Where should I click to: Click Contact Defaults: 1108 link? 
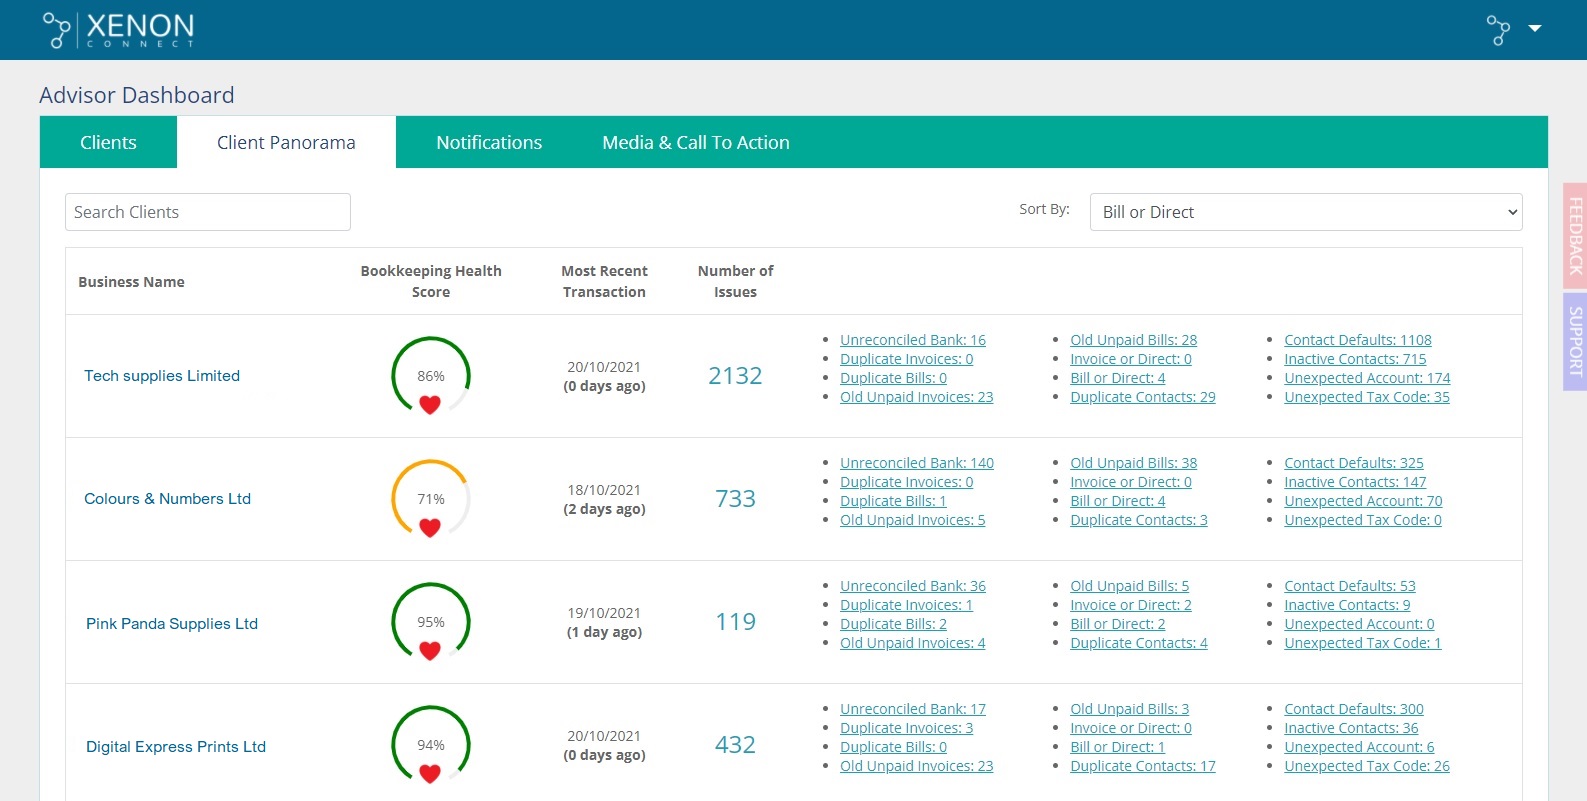tap(1357, 340)
